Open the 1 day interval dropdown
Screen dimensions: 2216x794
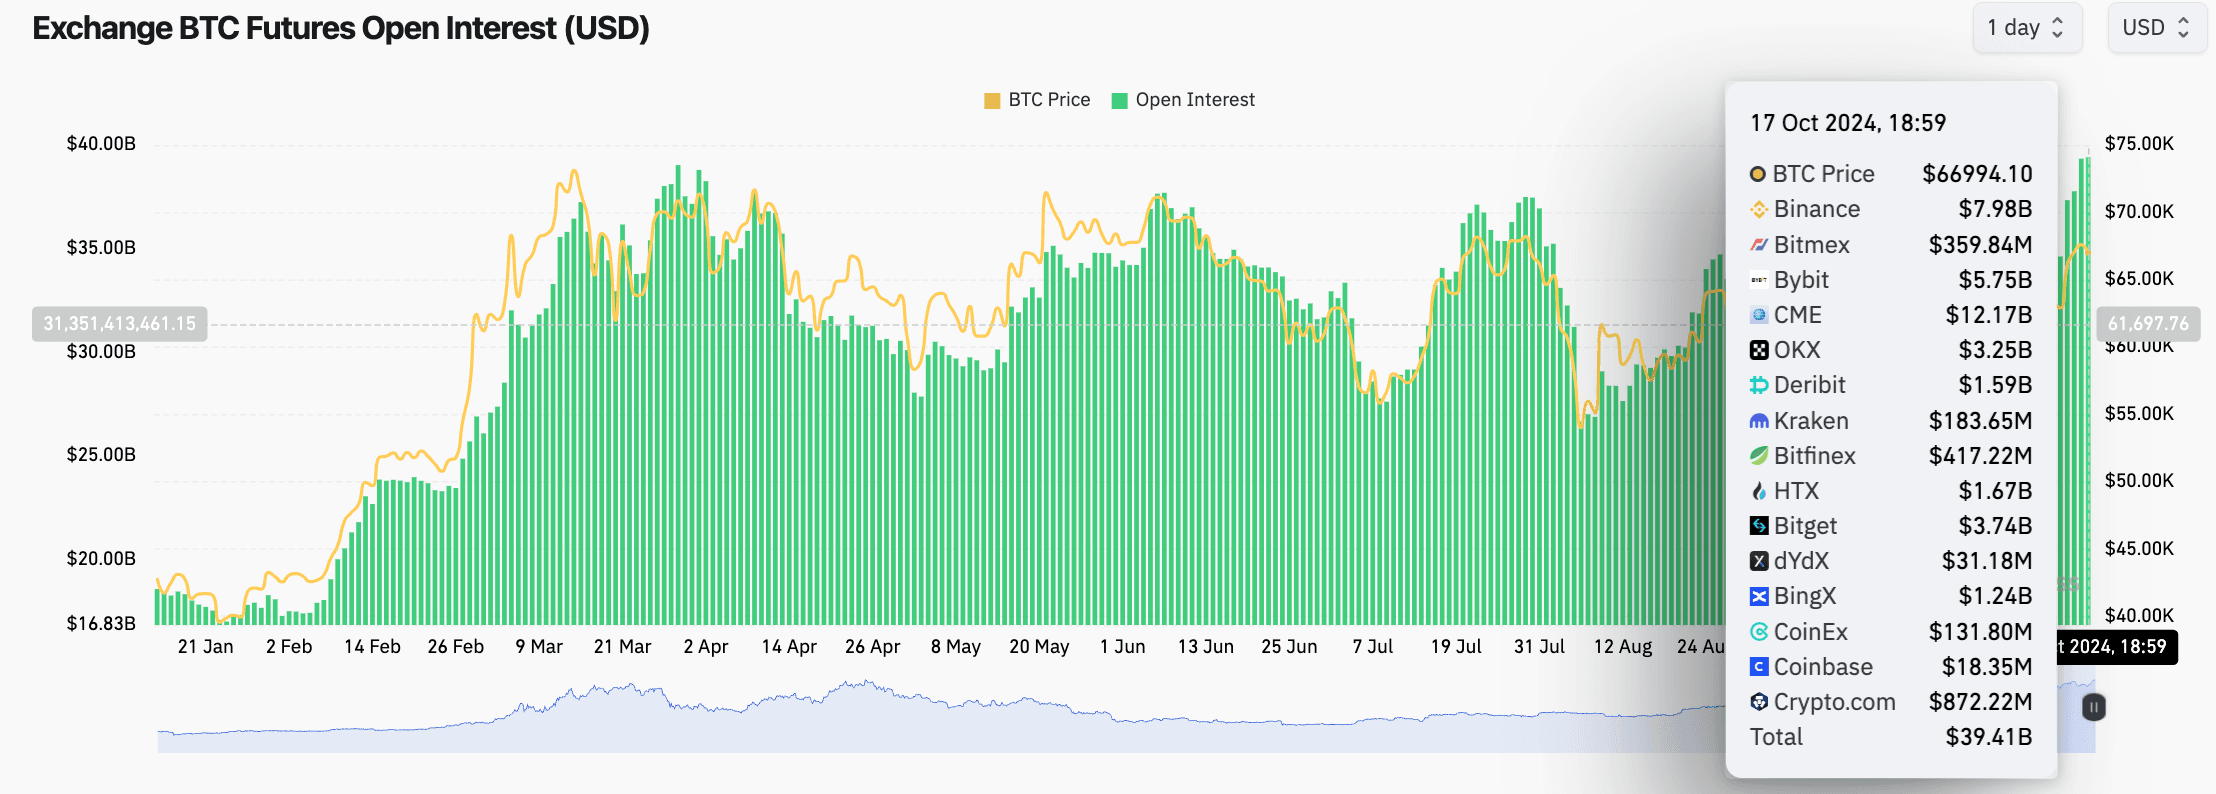click(x=2027, y=28)
